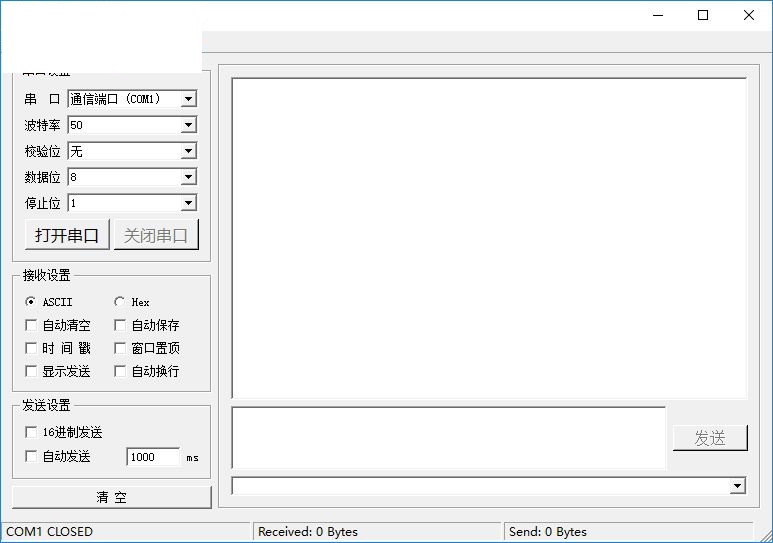Click the auto send interval ms field

(152, 457)
